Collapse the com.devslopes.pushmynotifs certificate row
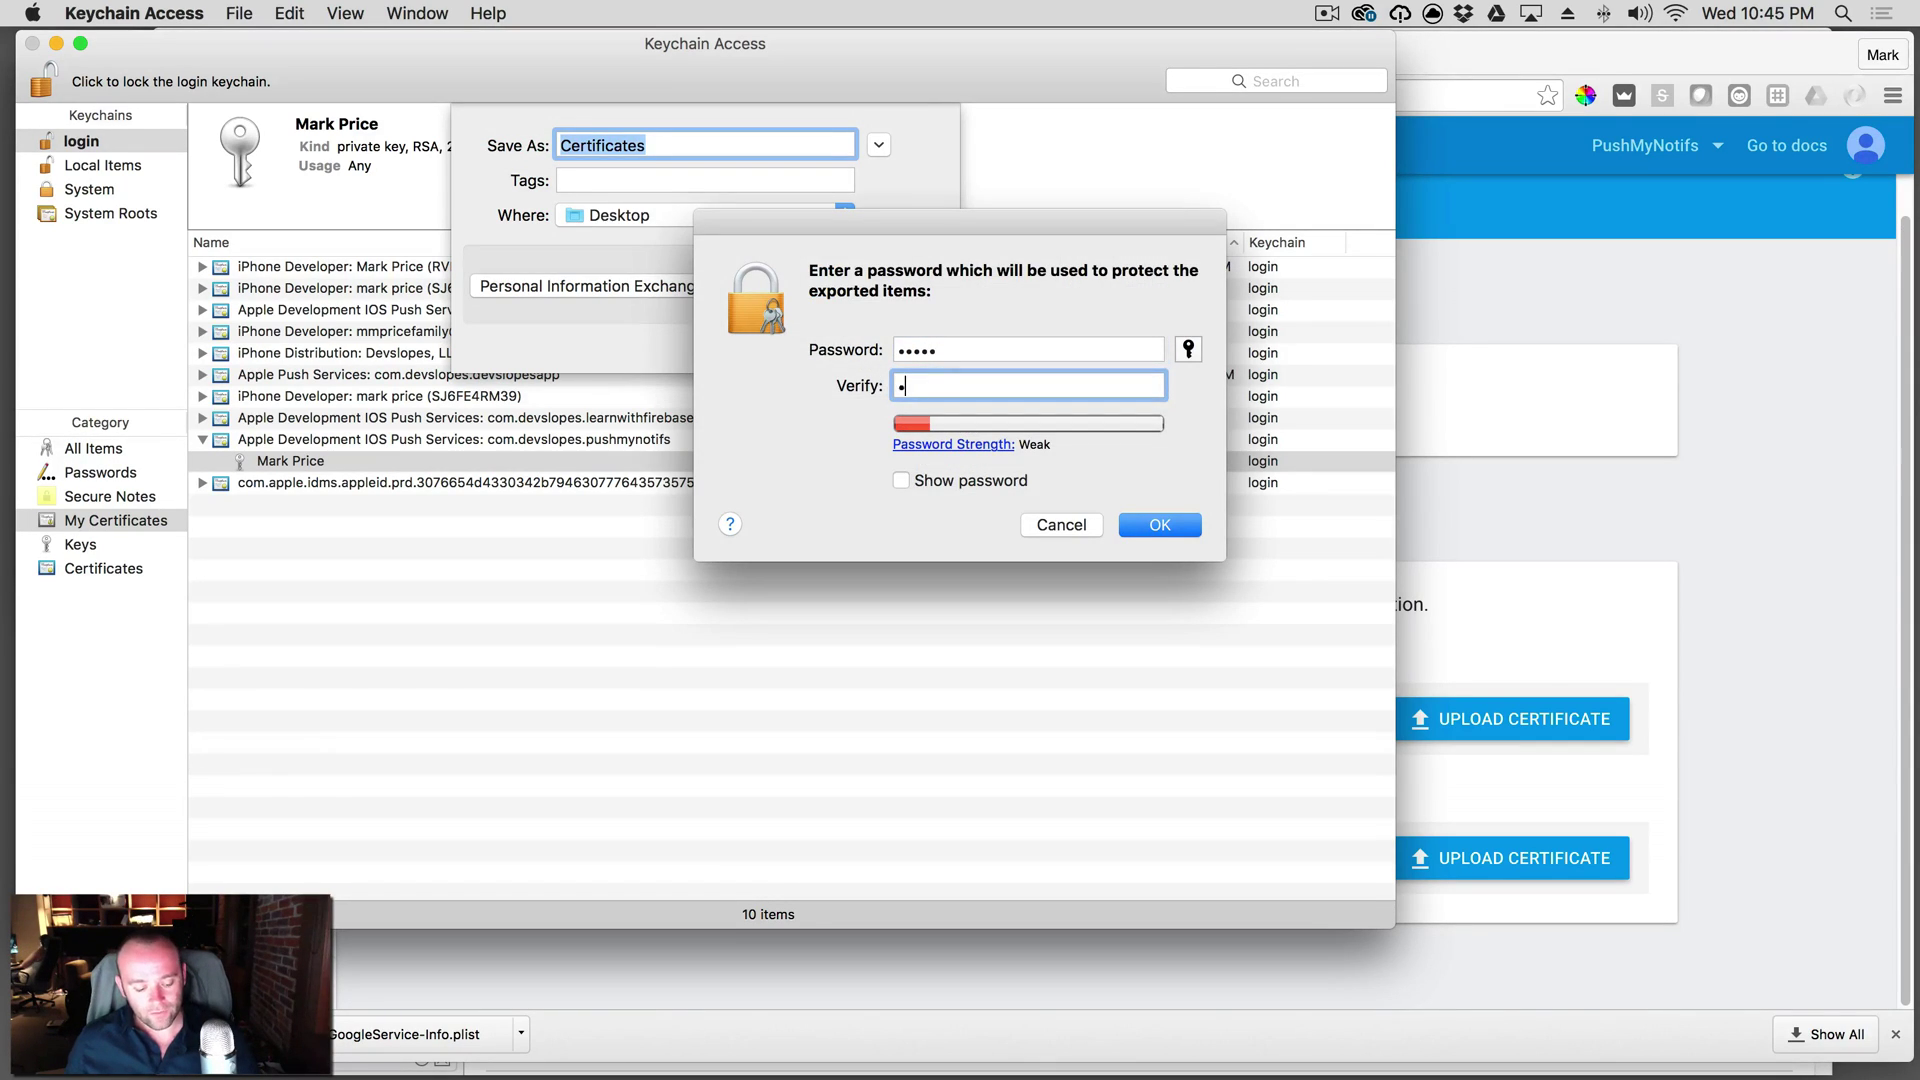 click(x=202, y=439)
